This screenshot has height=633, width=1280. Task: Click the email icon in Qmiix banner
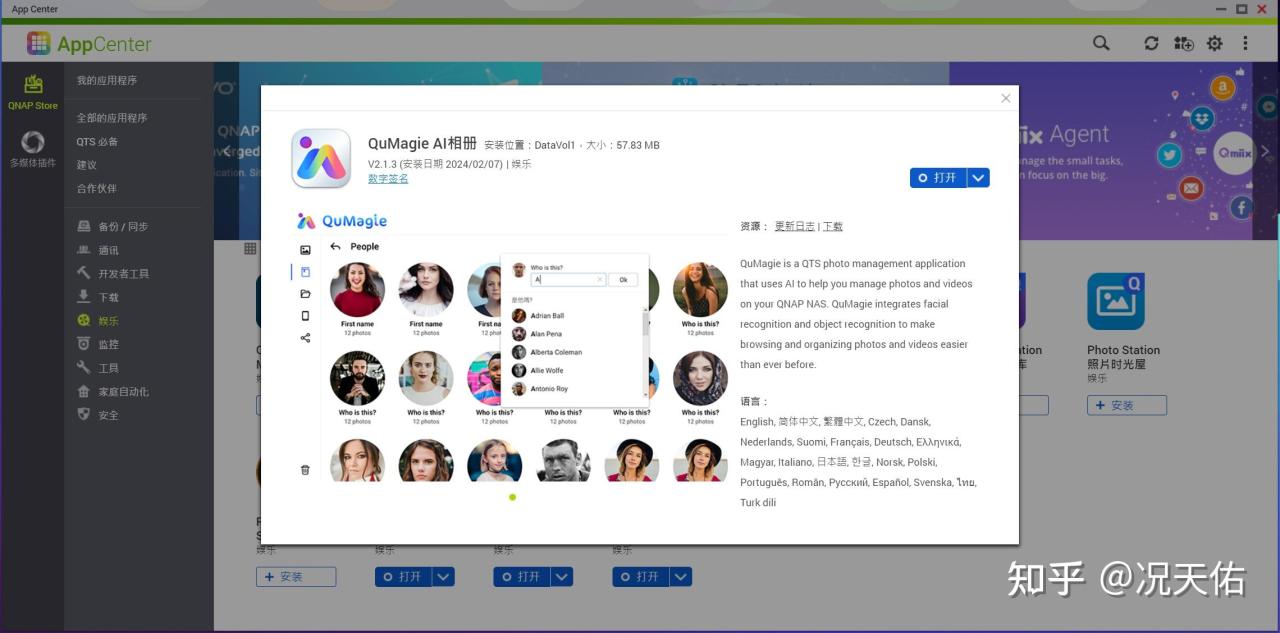click(1190, 188)
